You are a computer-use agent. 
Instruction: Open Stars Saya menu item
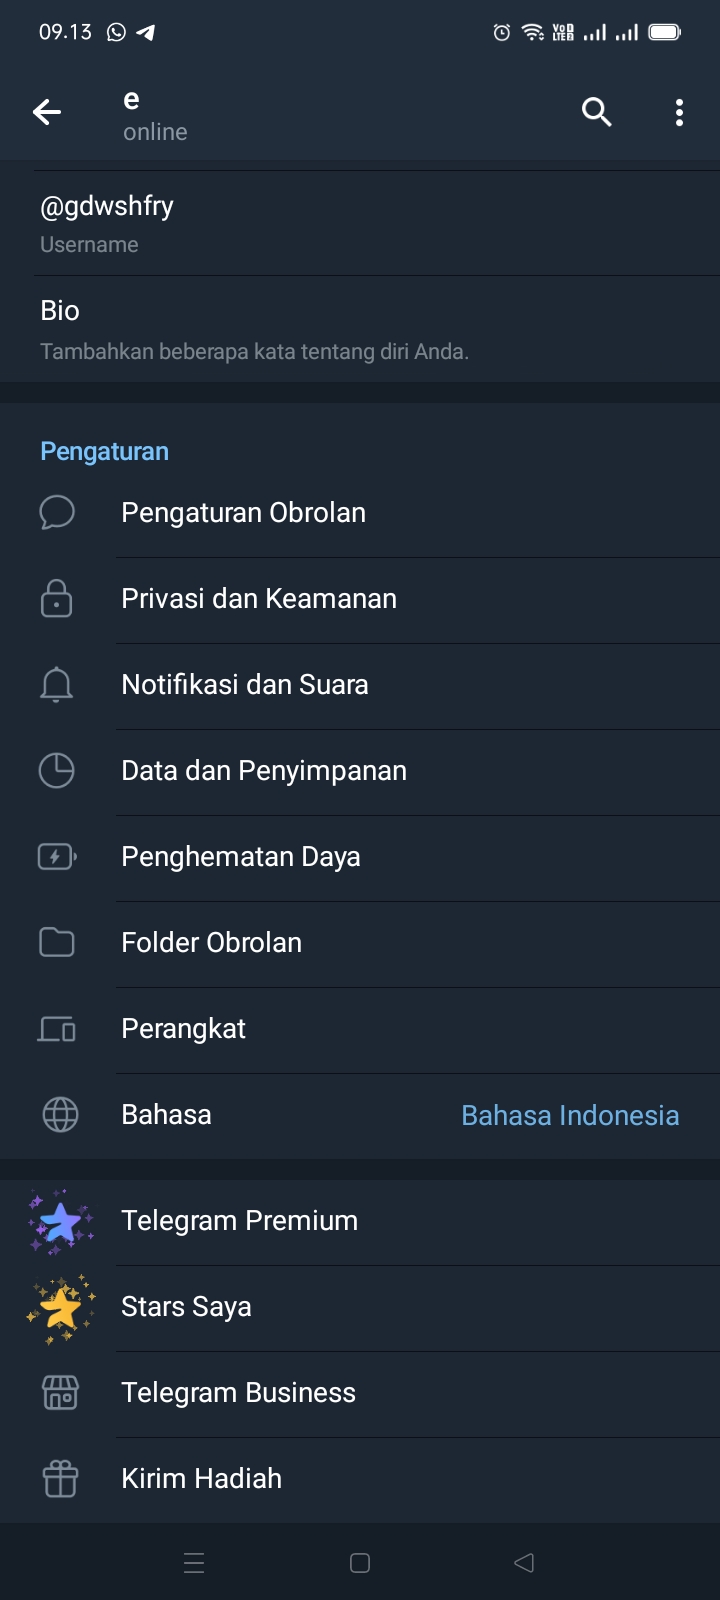click(187, 1307)
